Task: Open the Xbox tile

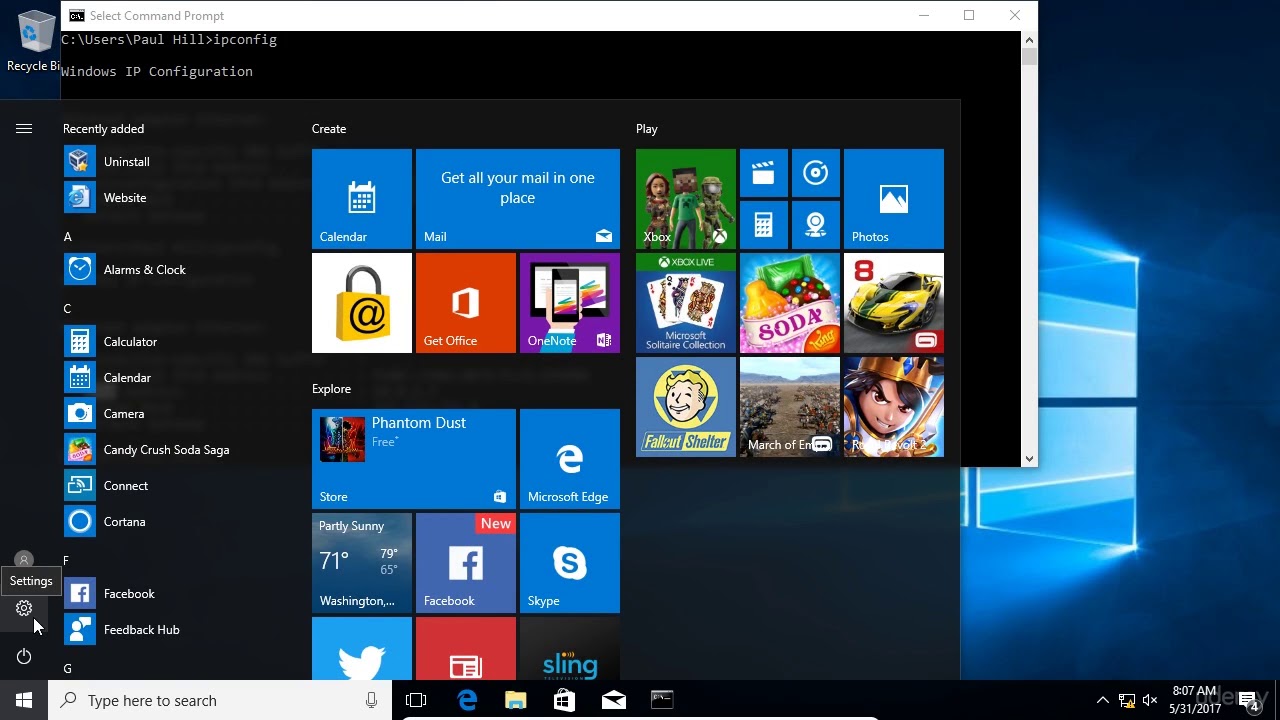Action: point(686,199)
